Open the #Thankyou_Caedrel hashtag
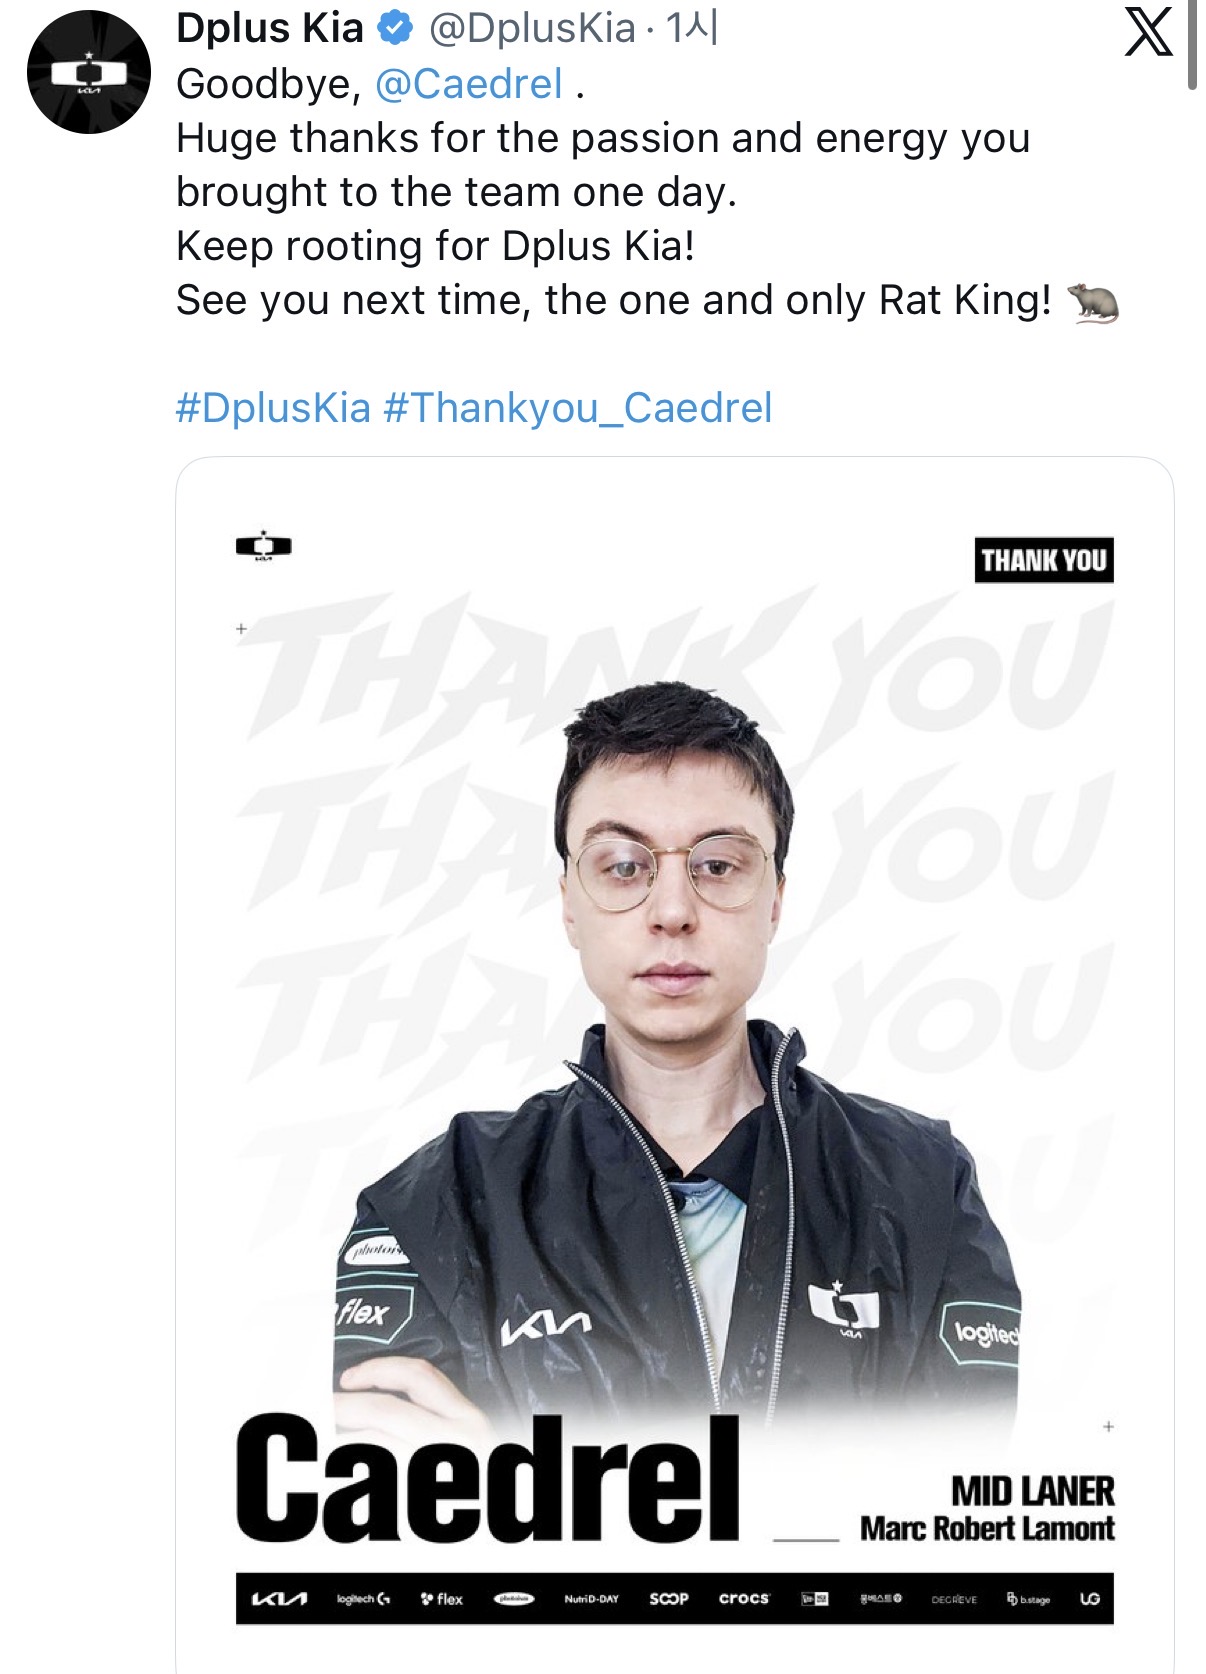Image resolution: width=1206 pixels, height=1674 pixels. click(x=578, y=408)
